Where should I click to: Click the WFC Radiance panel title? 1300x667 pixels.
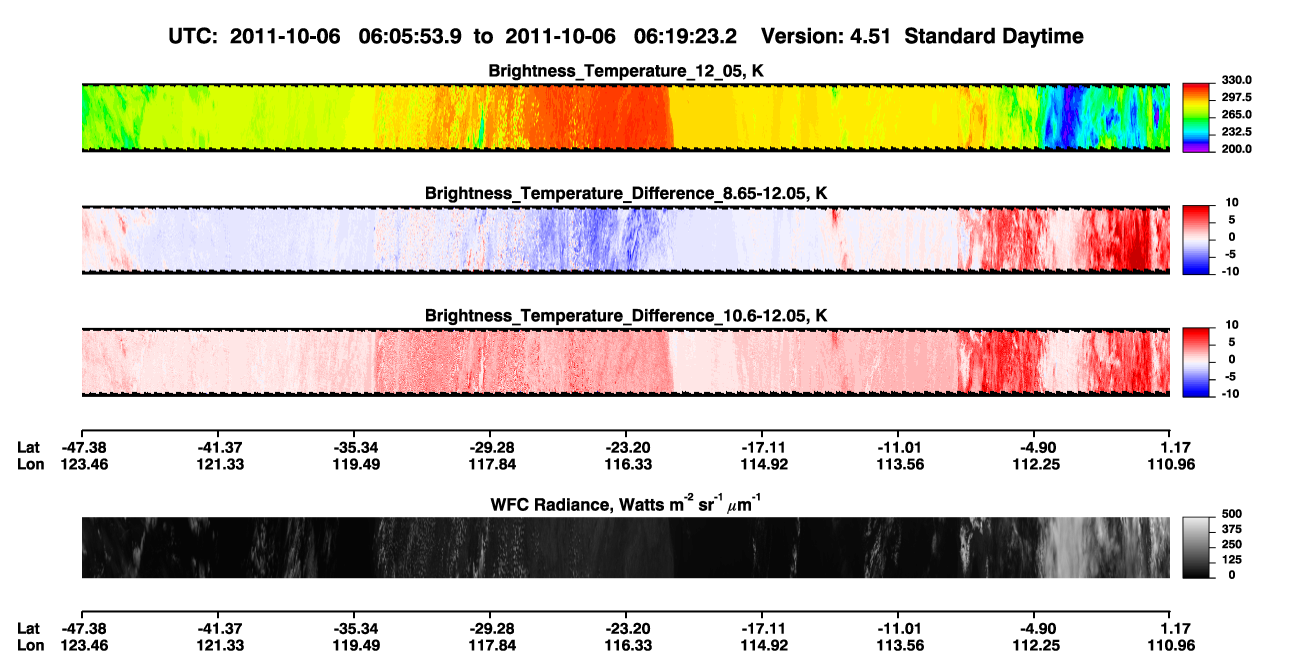626,504
